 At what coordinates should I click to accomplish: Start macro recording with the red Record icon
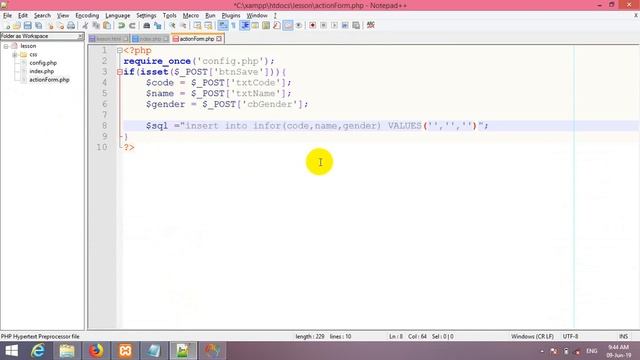312,25
